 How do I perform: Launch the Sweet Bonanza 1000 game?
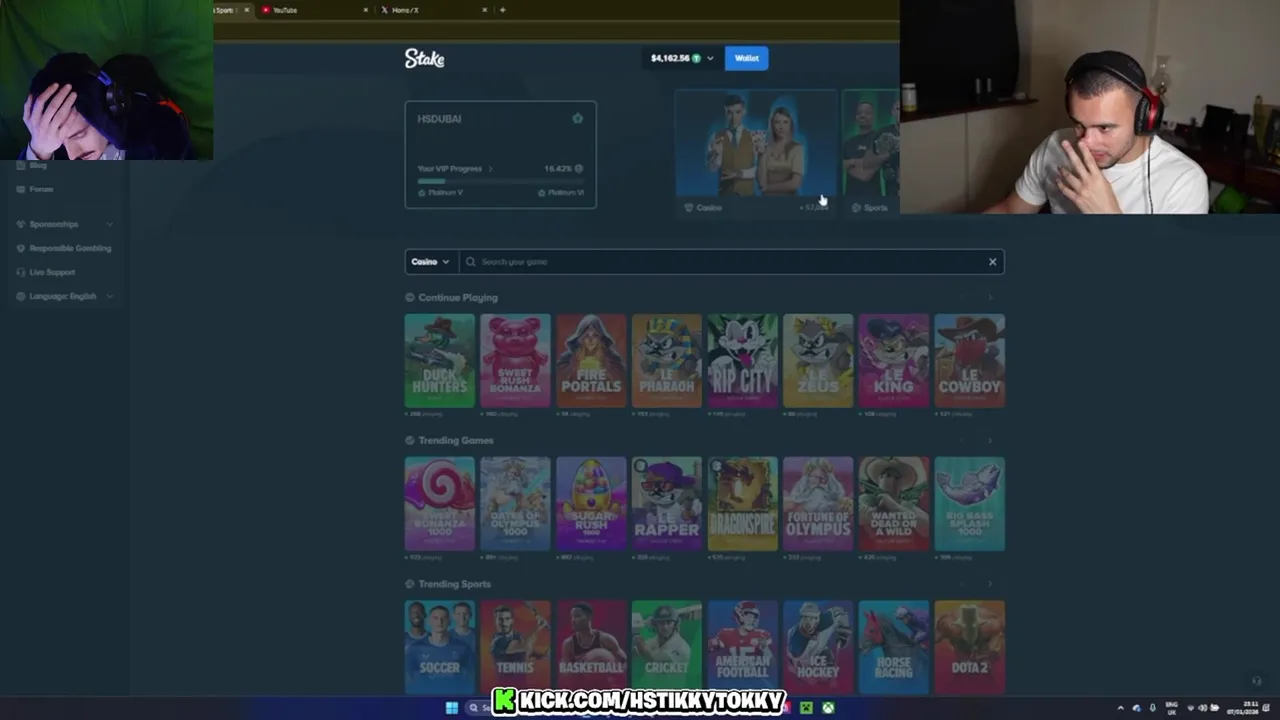pyautogui.click(x=440, y=503)
